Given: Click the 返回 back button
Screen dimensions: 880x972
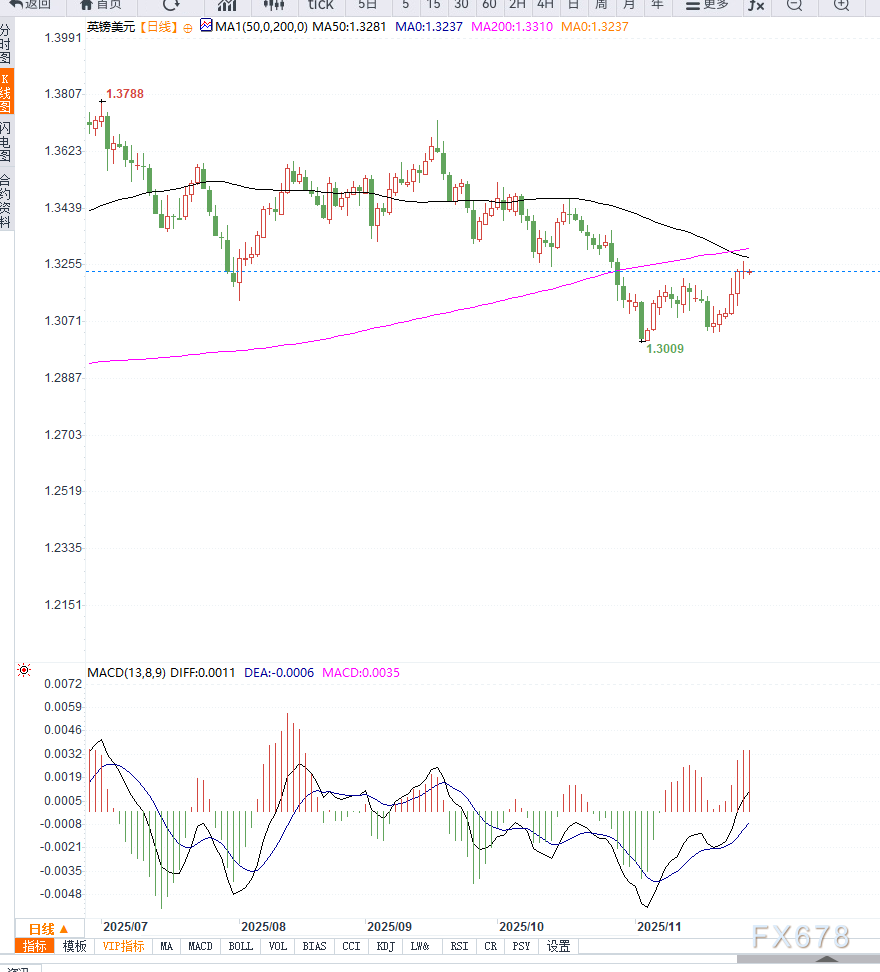Looking at the screenshot, I should tap(30, 5).
